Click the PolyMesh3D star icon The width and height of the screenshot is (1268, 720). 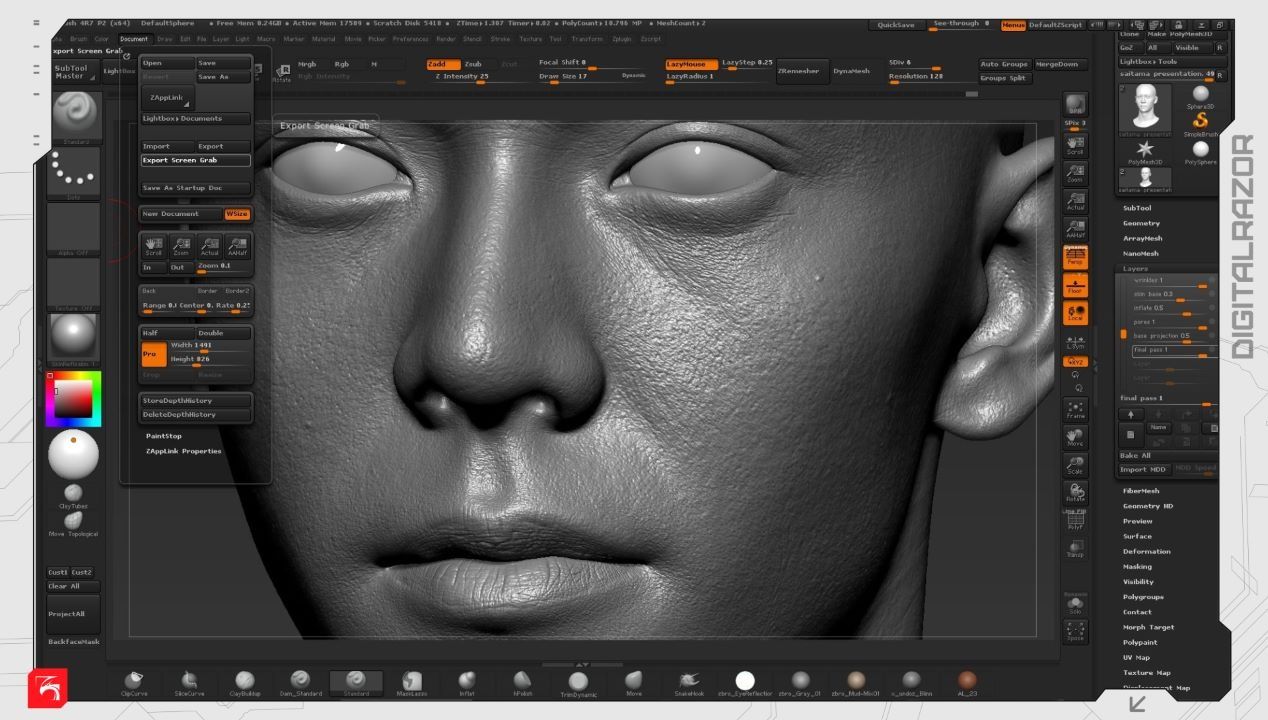coord(1145,149)
